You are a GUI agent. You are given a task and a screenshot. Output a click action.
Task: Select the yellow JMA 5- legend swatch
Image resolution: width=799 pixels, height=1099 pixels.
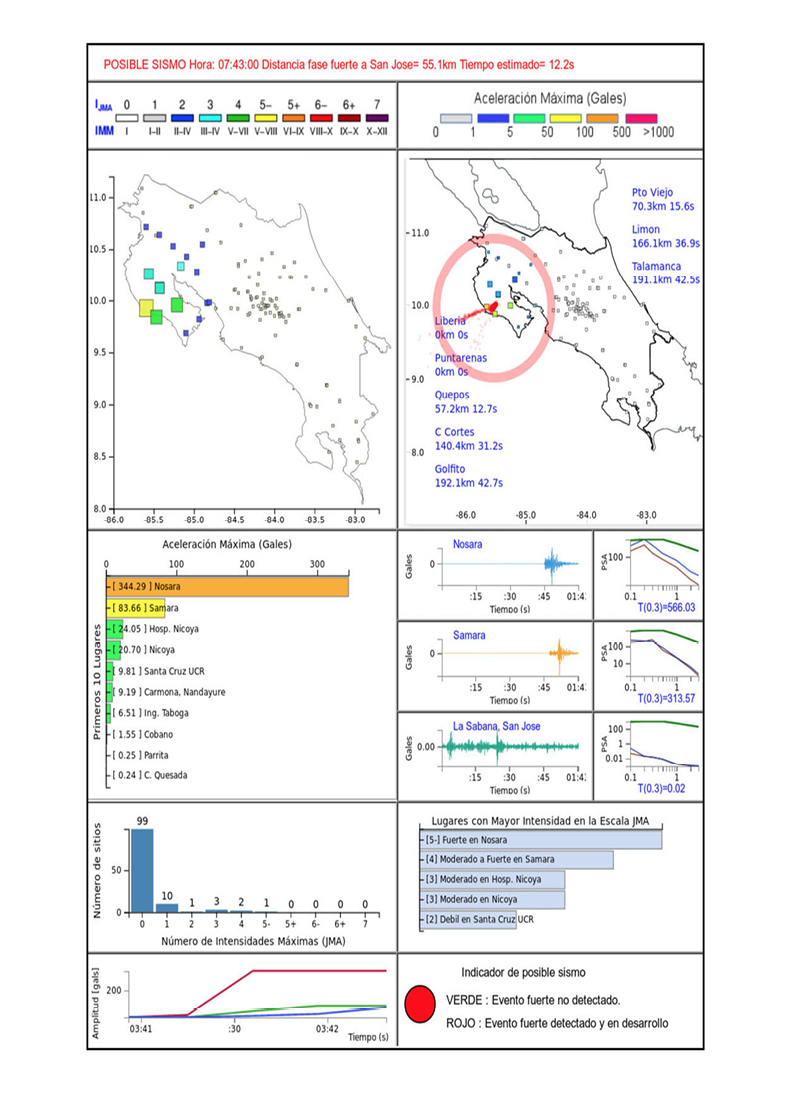tap(266, 118)
